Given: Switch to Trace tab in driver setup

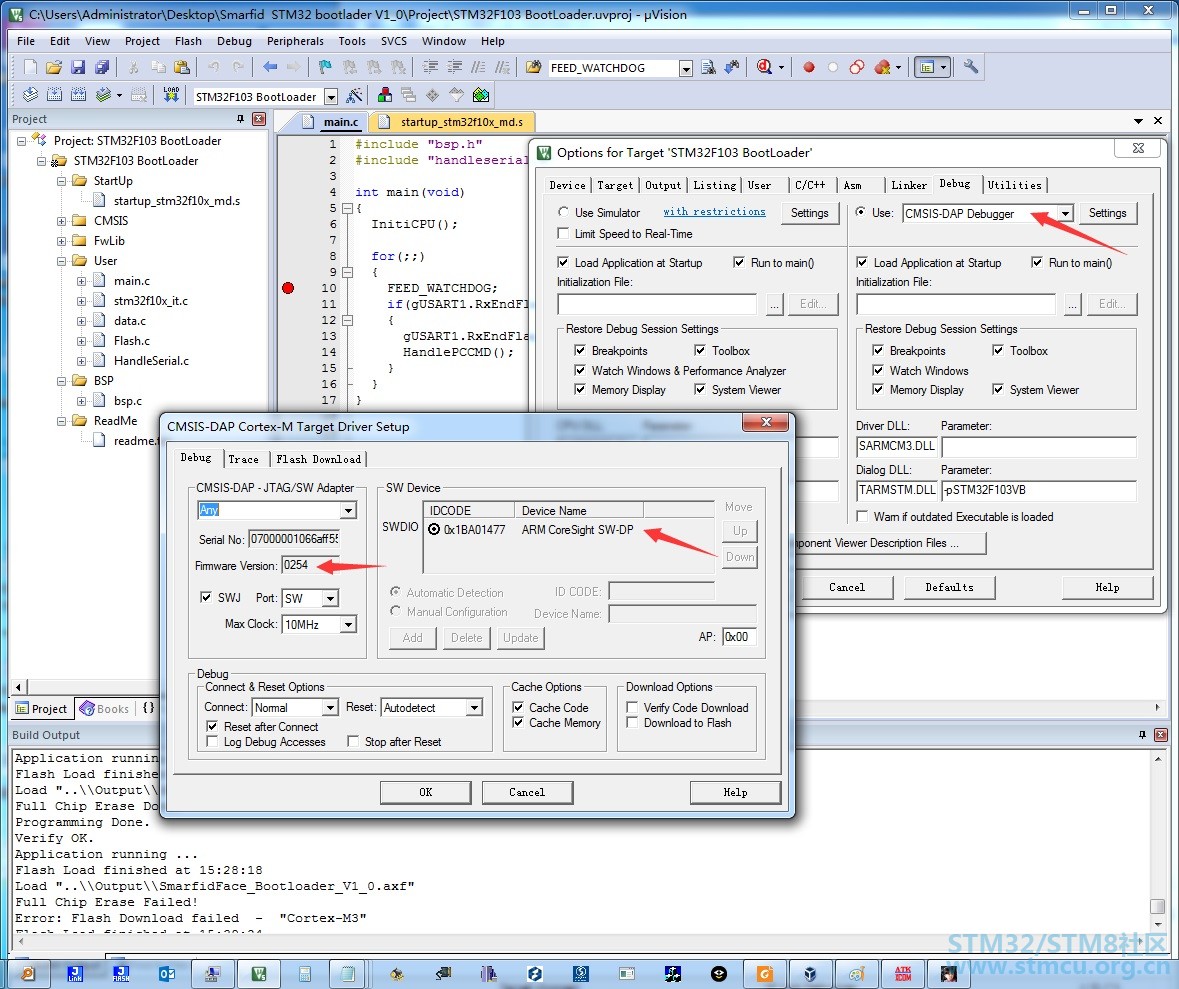Looking at the screenshot, I should click(x=244, y=460).
